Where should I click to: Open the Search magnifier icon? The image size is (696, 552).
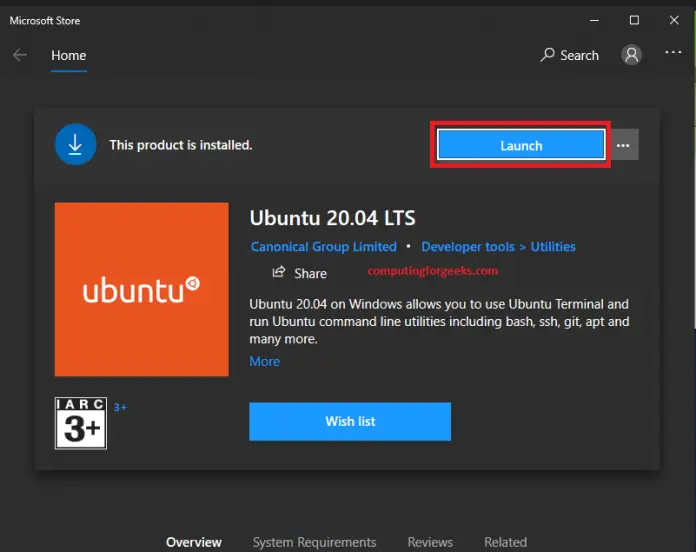547,56
